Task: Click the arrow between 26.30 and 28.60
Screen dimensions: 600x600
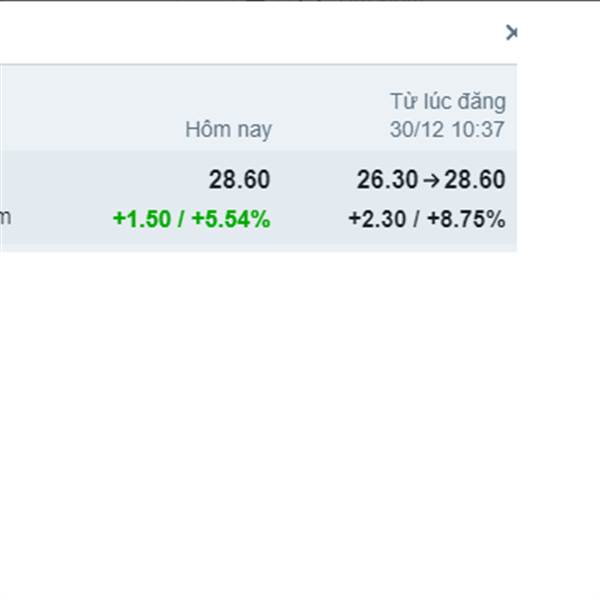Action: pos(432,180)
